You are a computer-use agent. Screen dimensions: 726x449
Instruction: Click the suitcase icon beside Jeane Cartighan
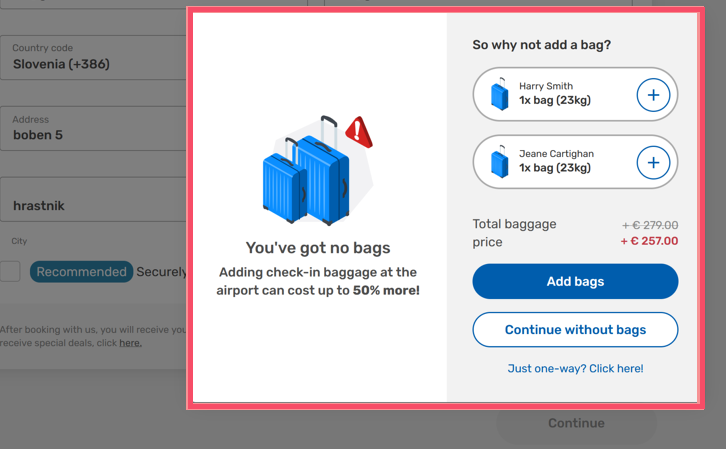coord(500,163)
